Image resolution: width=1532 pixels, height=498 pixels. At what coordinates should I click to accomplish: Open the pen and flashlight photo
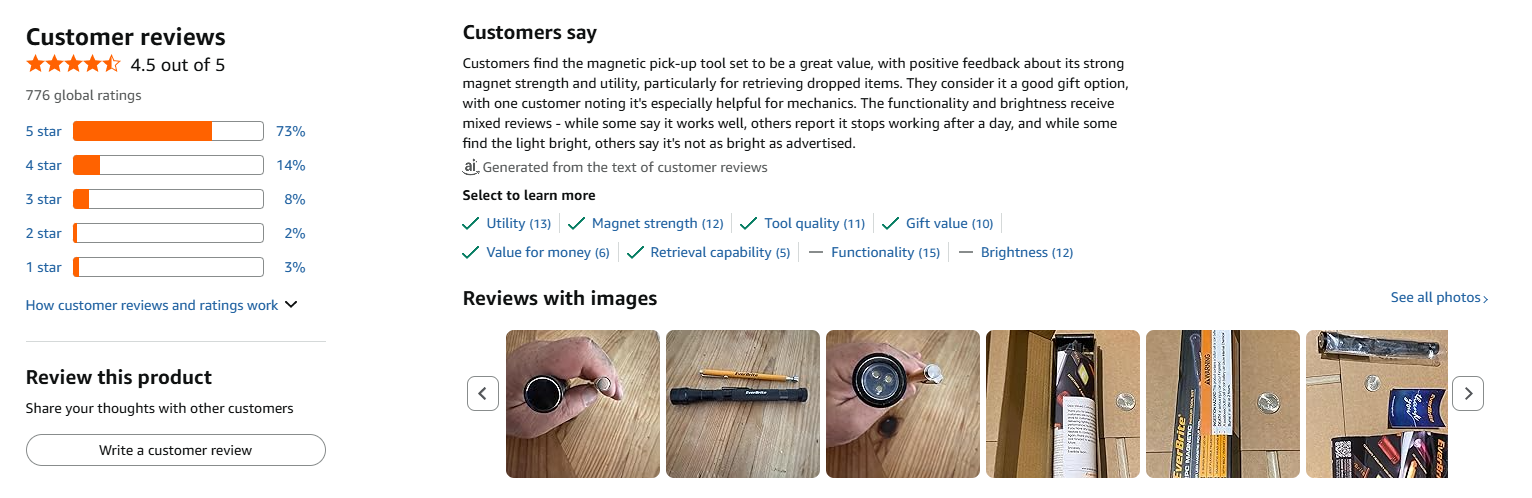(743, 403)
